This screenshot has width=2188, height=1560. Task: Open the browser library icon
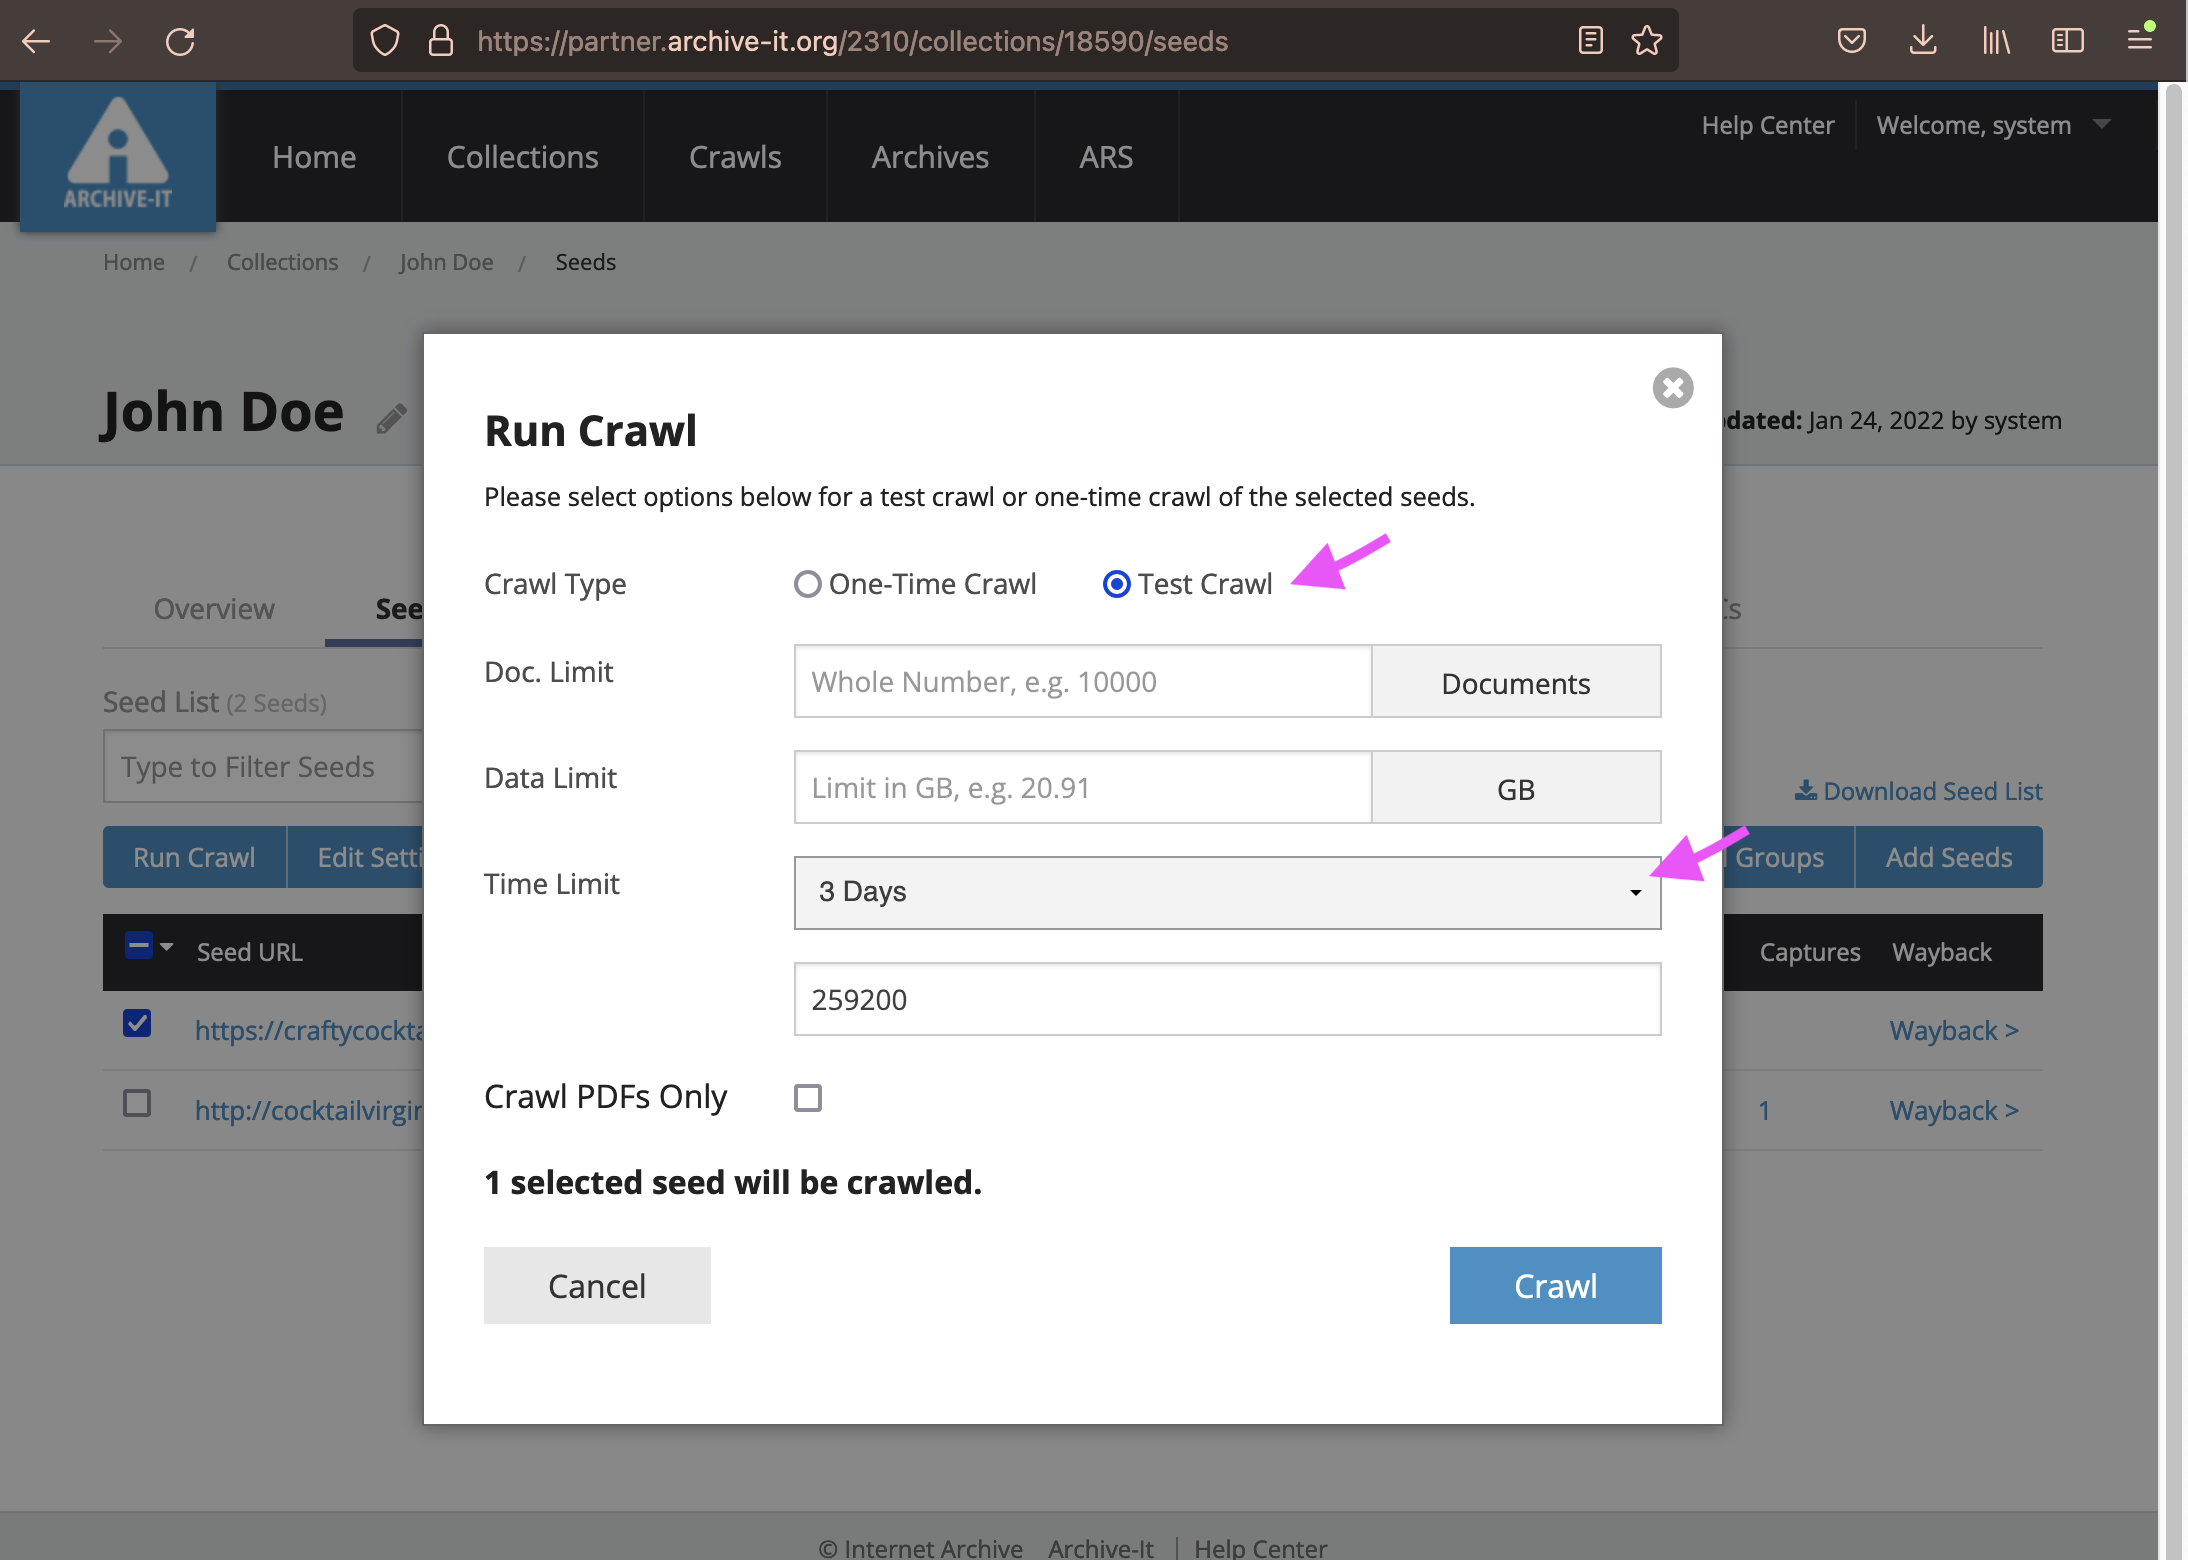click(x=1995, y=41)
